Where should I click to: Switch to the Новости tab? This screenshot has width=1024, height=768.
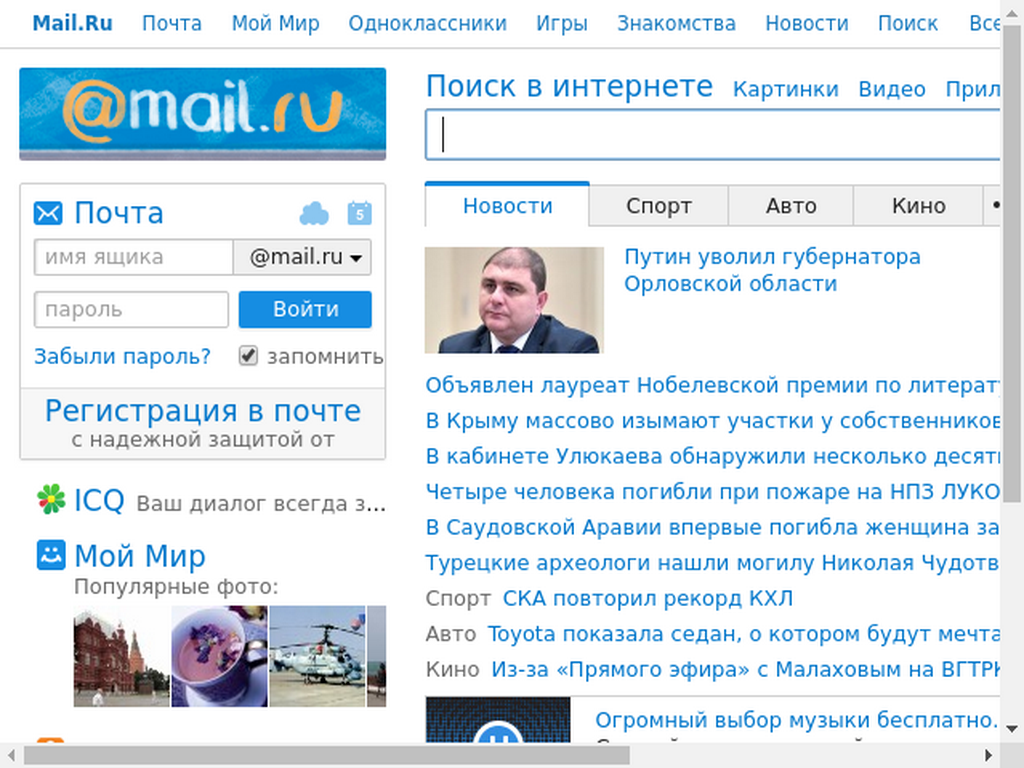[x=507, y=206]
